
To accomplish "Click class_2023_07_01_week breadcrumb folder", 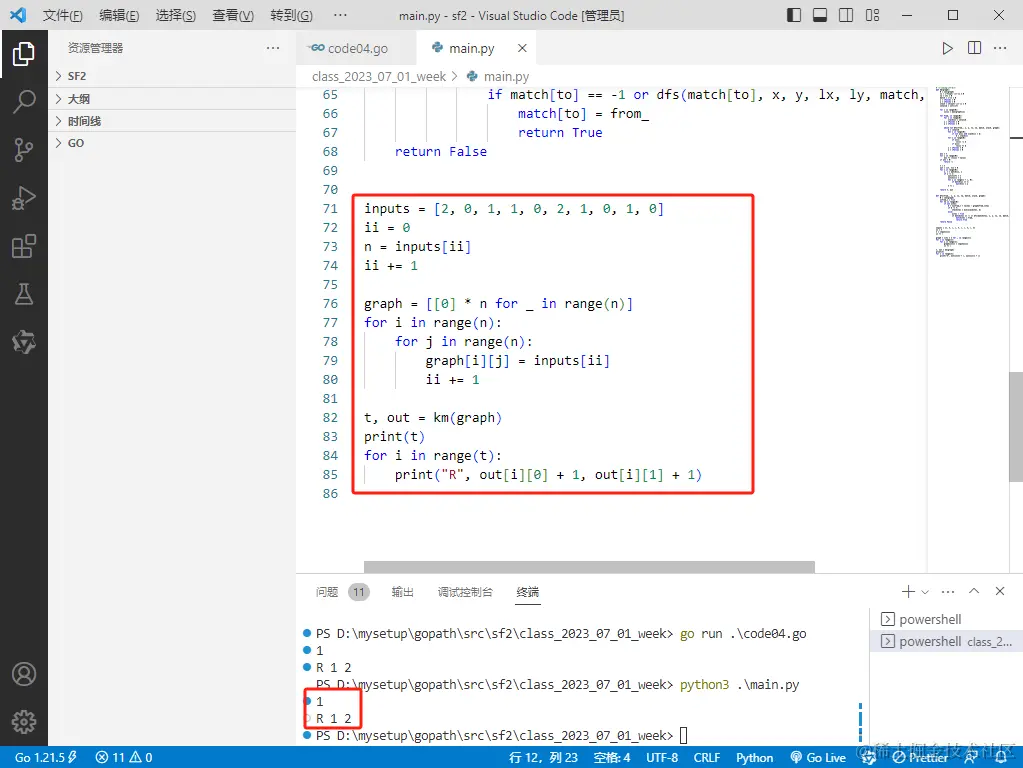I will point(378,76).
